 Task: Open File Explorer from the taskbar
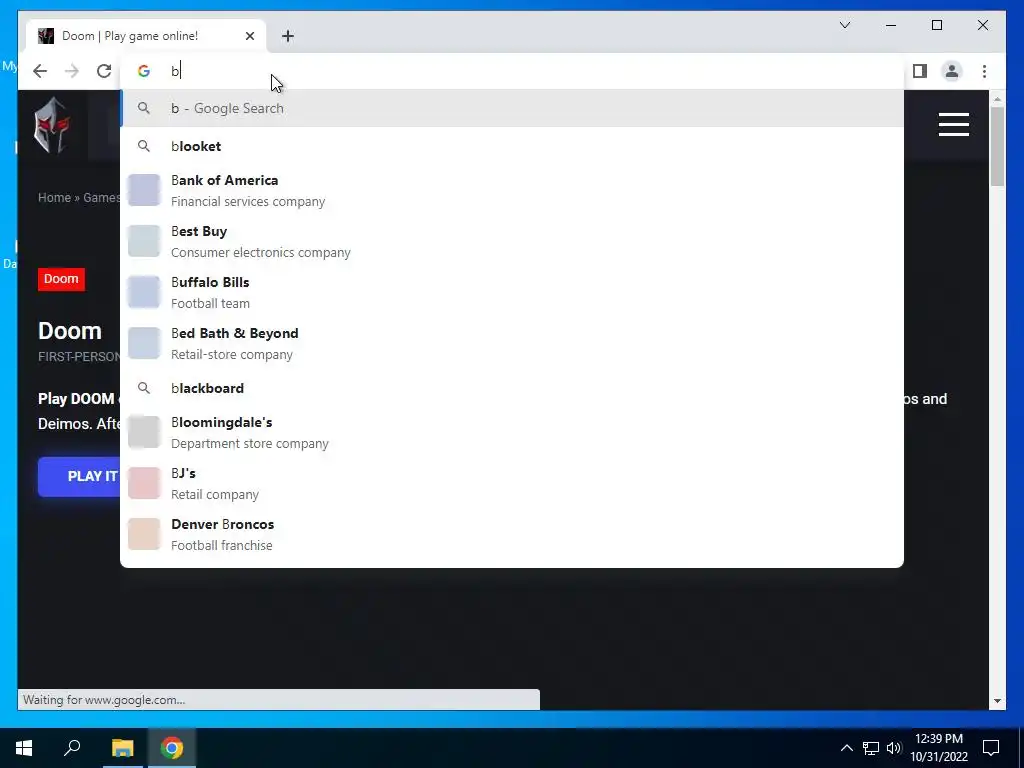(x=122, y=748)
